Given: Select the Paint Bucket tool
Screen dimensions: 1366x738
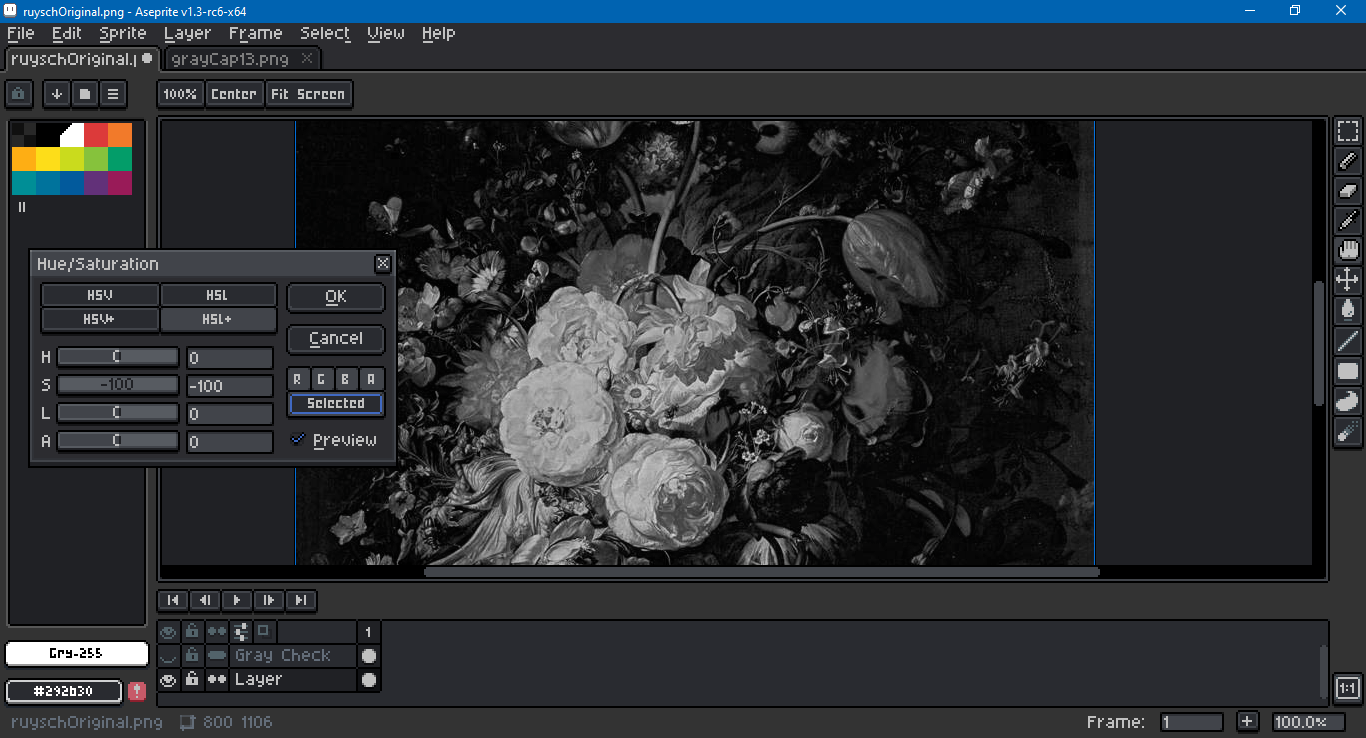Looking at the screenshot, I should point(1348,311).
